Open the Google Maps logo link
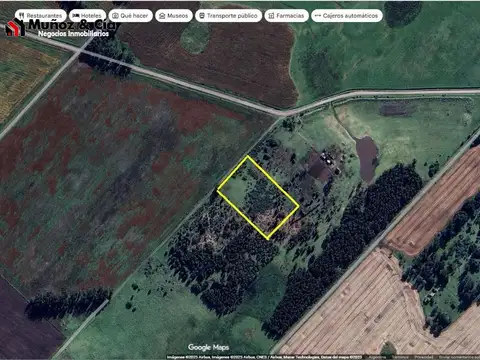 208,347
